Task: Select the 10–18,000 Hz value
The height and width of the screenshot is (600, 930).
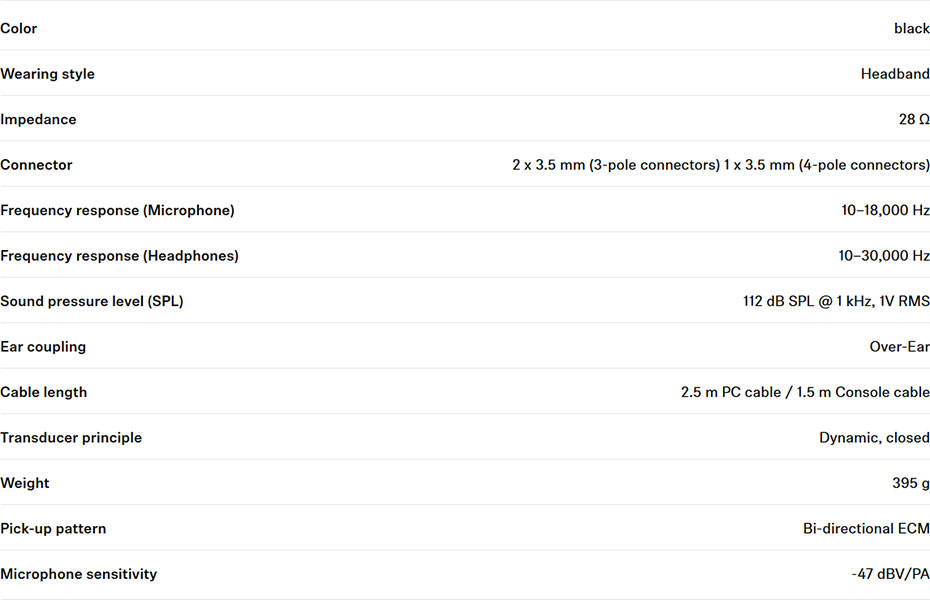Action: (x=885, y=210)
